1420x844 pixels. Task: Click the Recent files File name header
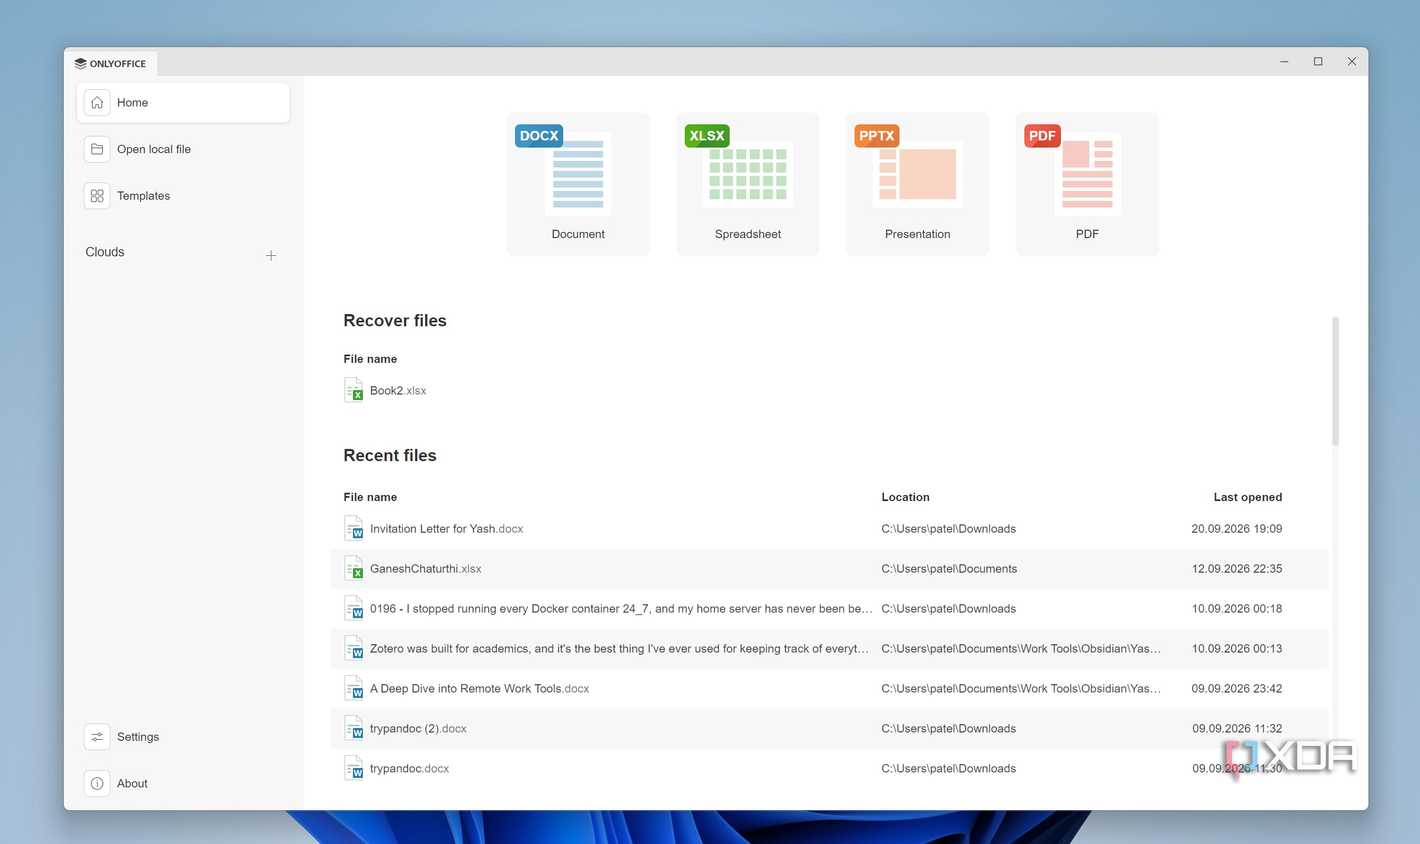[x=370, y=497]
